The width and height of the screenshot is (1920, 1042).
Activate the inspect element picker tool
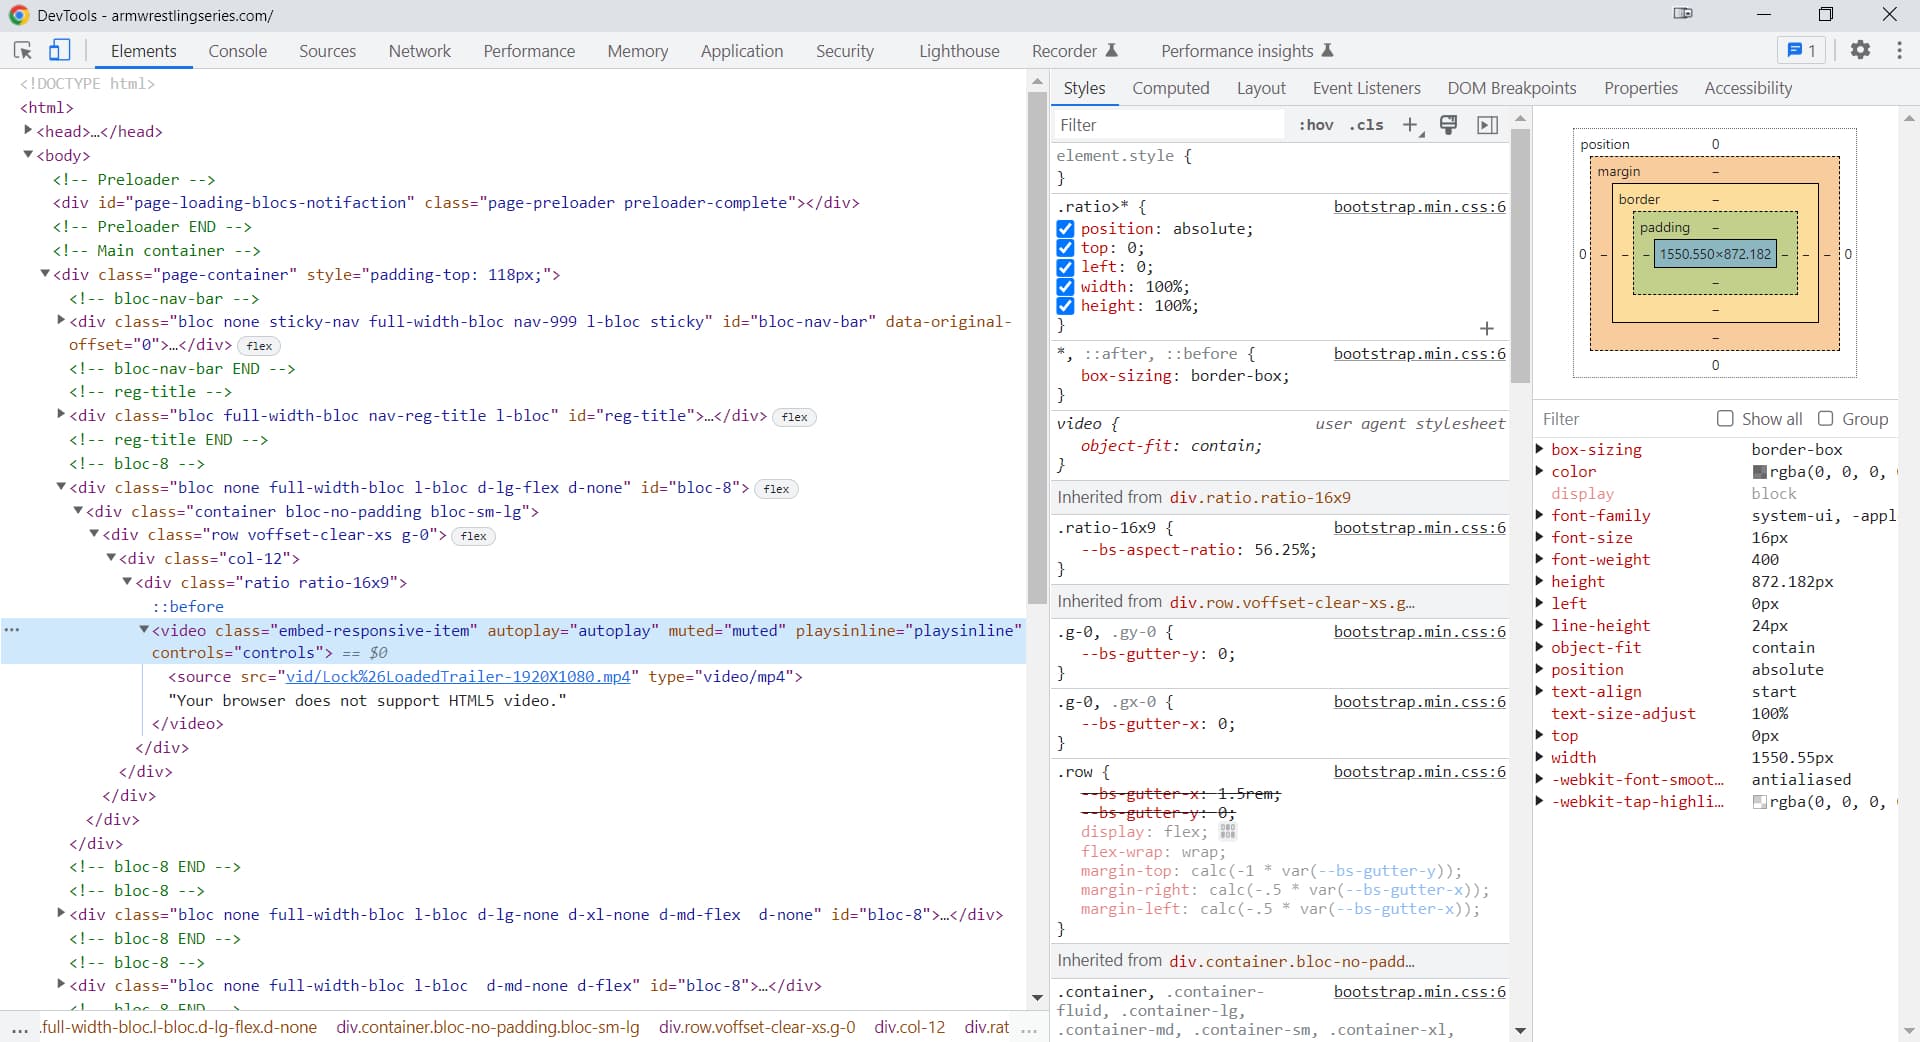click(x=22, y=51)
